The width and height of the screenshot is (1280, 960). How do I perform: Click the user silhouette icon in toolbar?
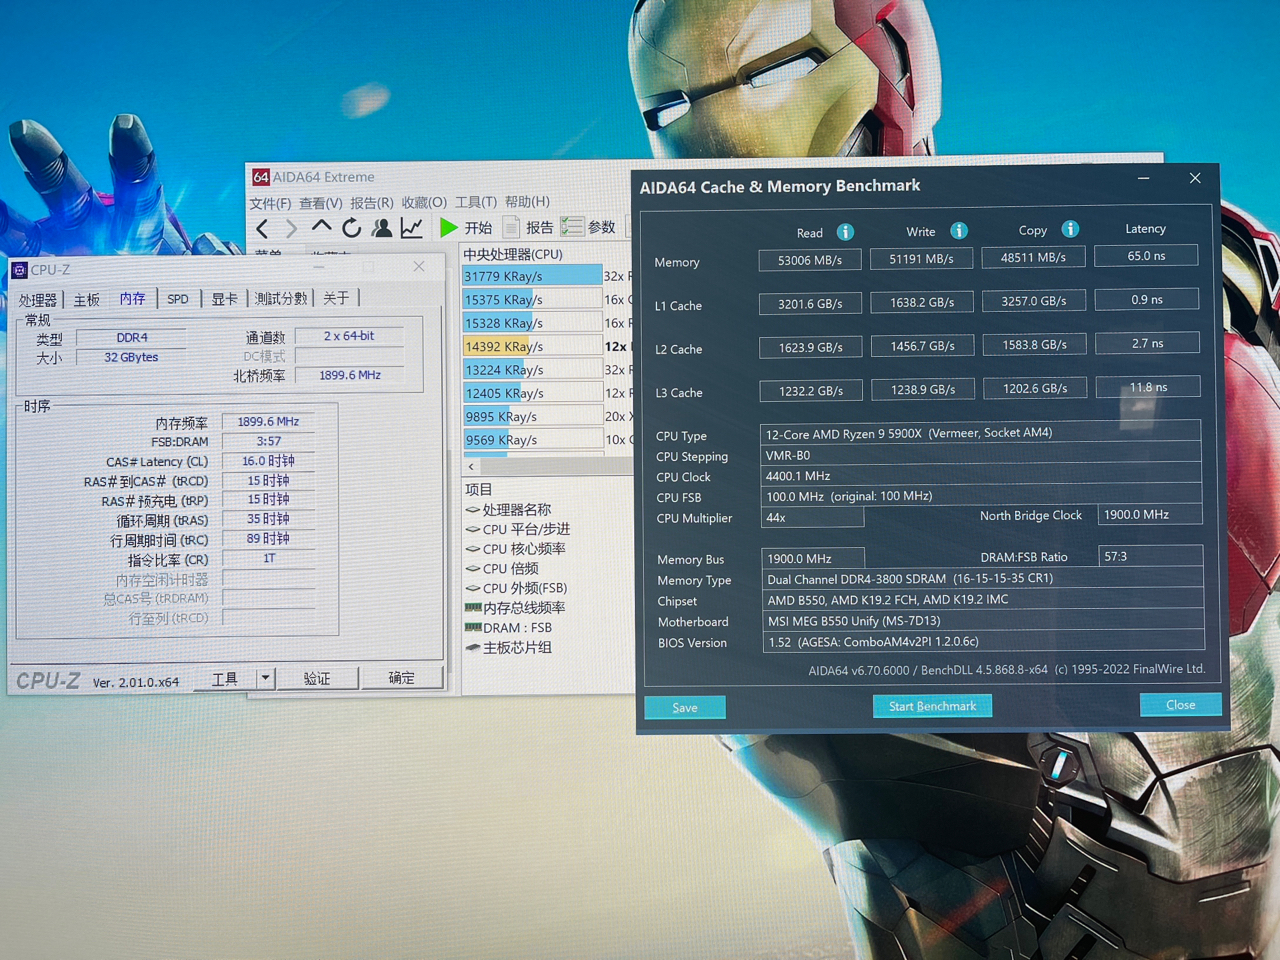(381, 228)
